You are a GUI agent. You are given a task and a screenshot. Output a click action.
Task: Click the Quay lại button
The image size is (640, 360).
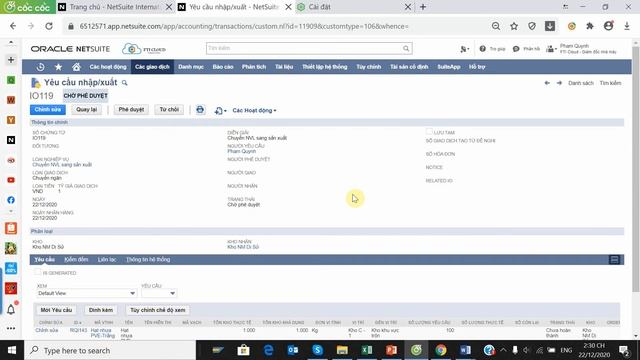pos(87,109)
